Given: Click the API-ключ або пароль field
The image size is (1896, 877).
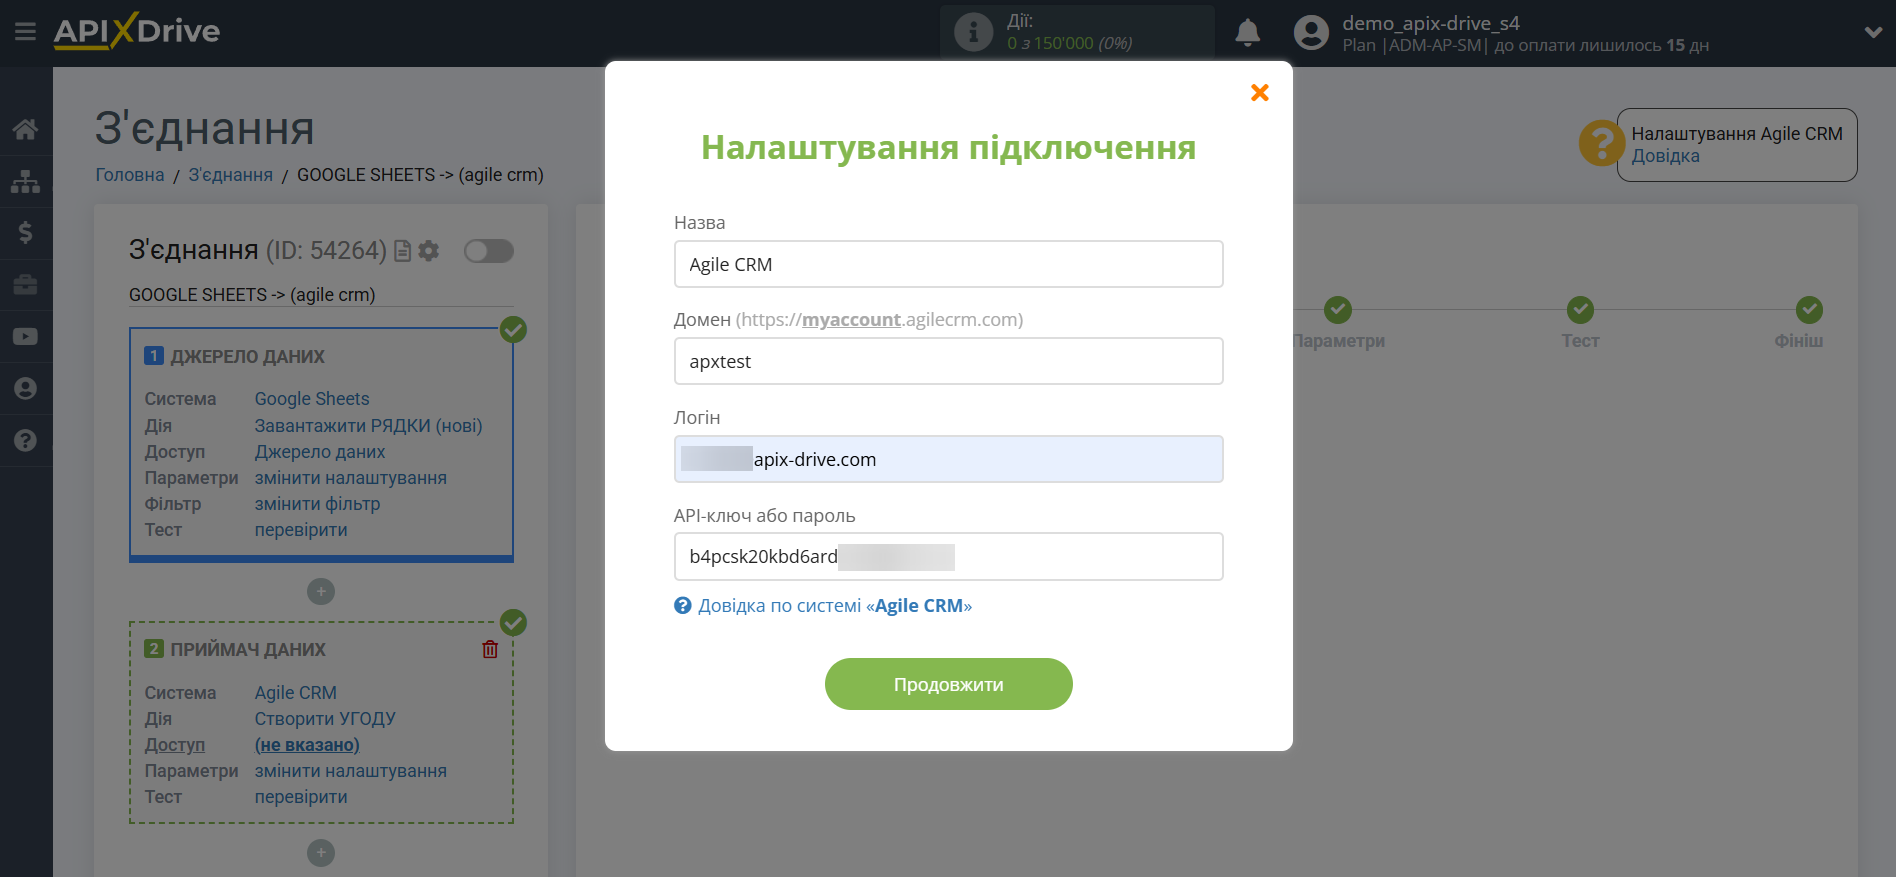Looking at the screenshot, I should (948, 556).
